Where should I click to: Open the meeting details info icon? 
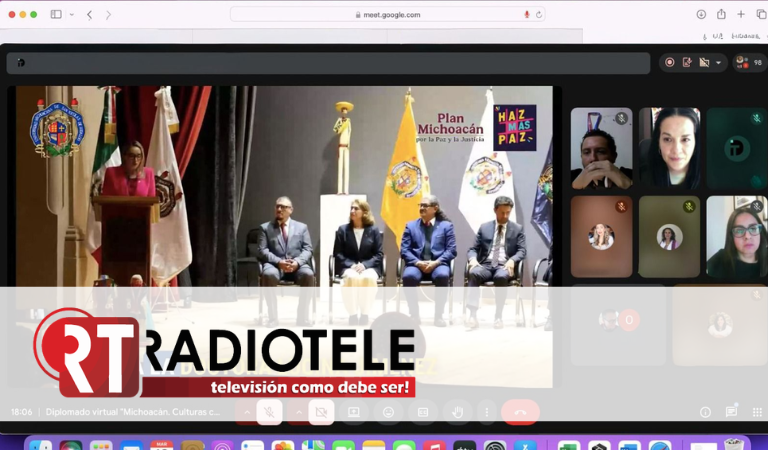705,412
